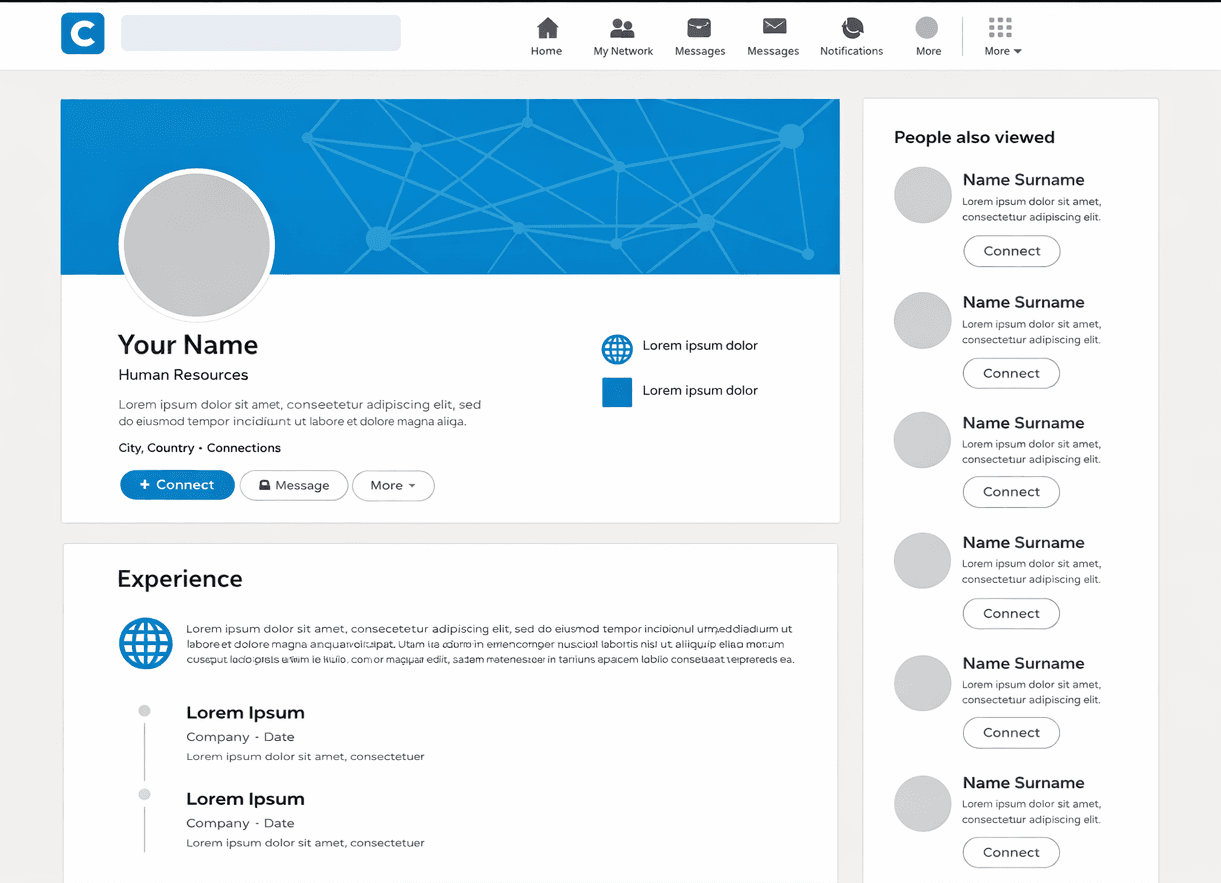Click the globe icon in the Experience section
Screen dimensions: 1221x883
[146, 643]
